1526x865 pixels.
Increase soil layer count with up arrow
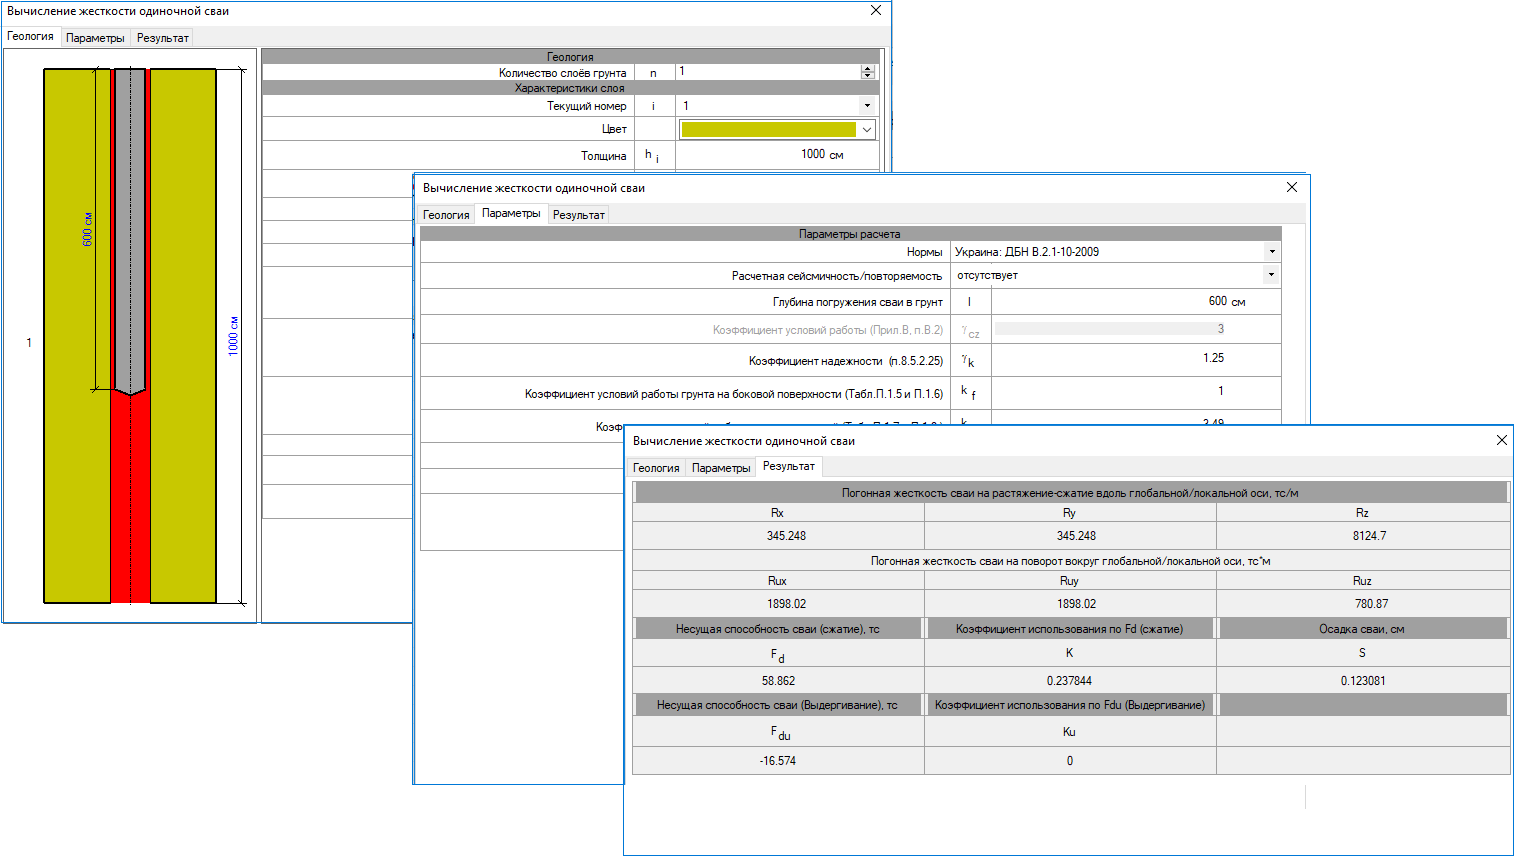[x=867, y=69]
